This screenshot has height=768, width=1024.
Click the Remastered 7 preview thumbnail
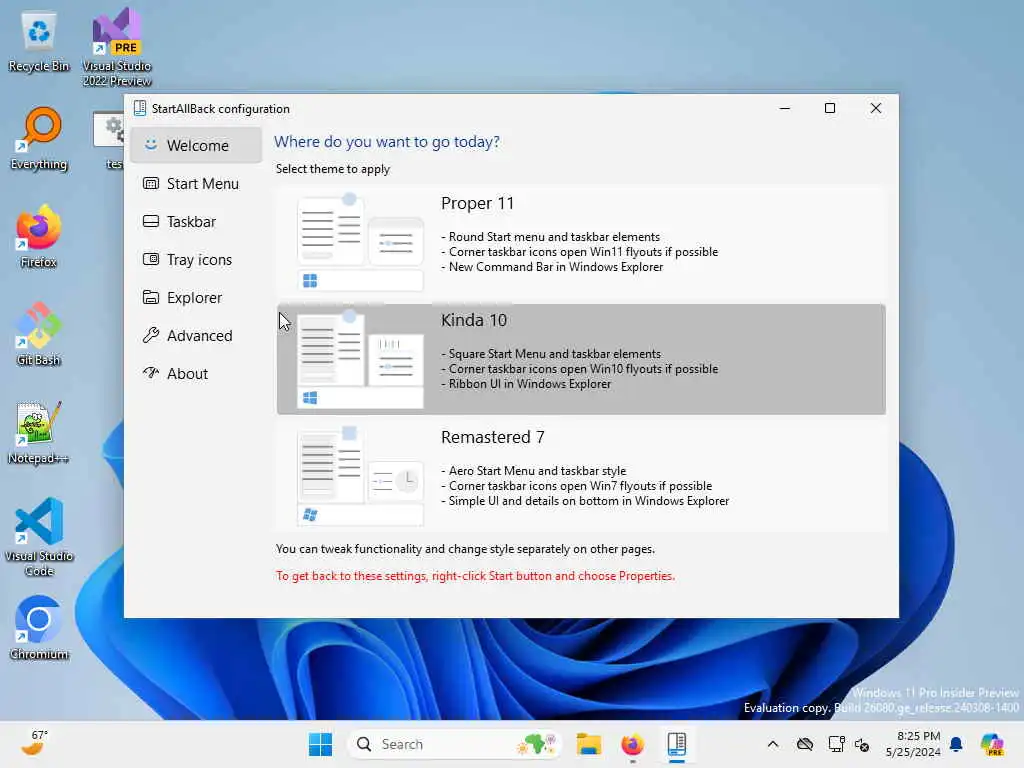pos(360,476)
